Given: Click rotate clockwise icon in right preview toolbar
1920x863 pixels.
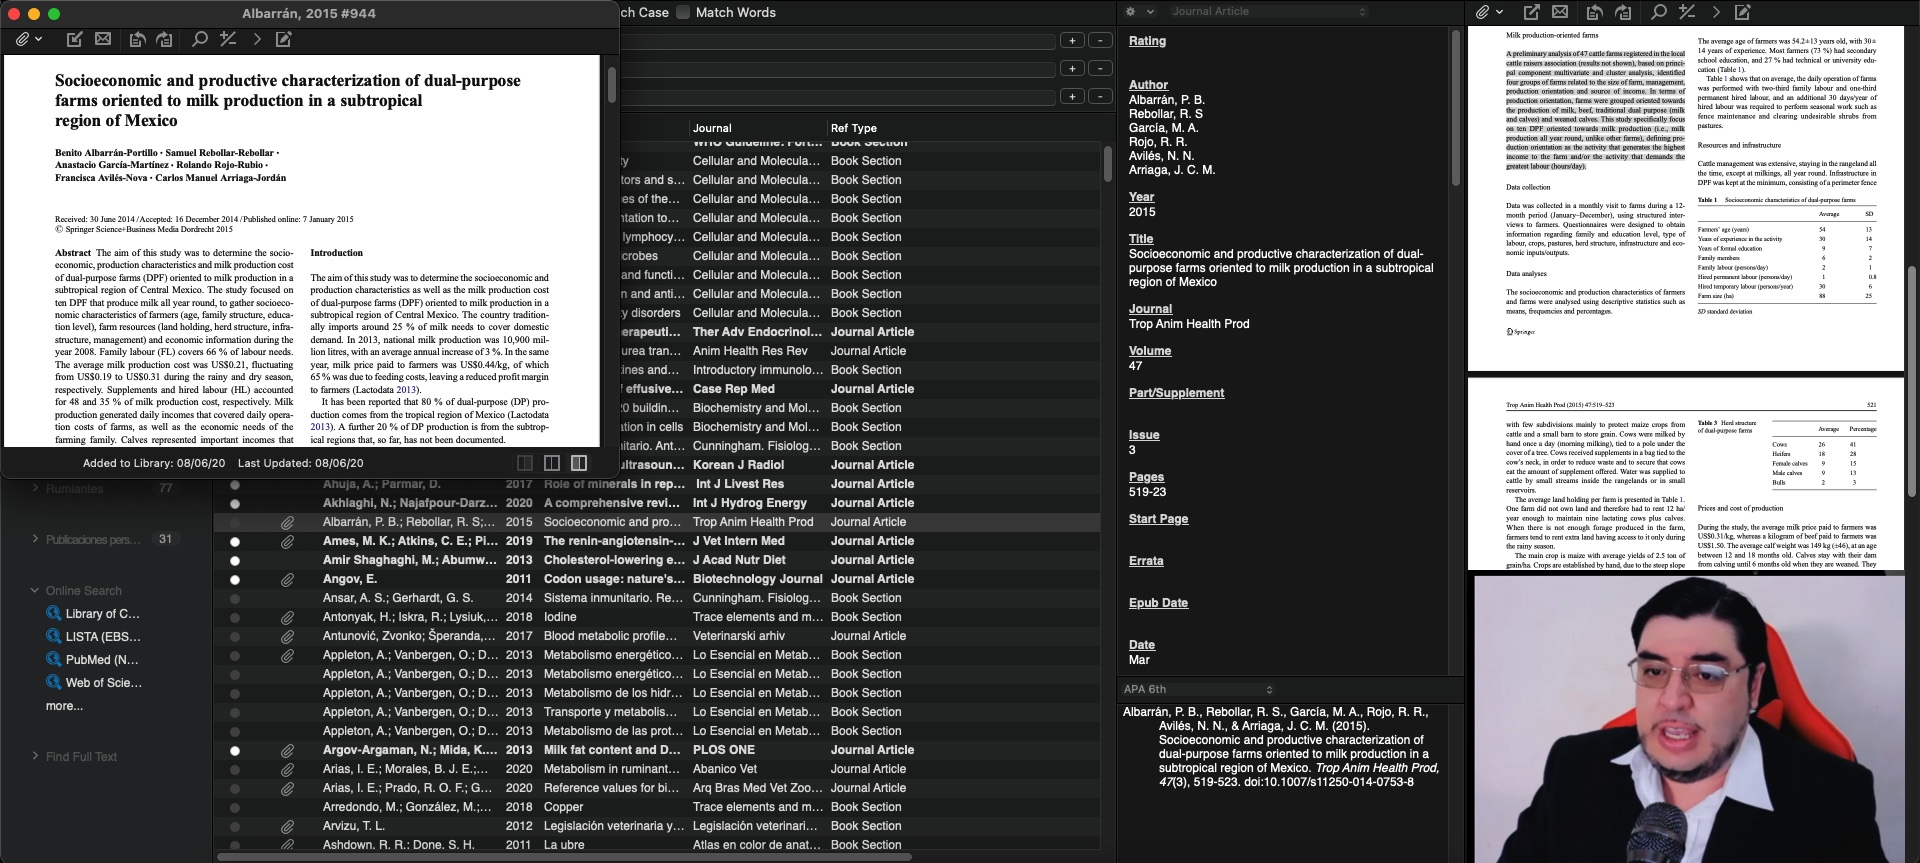Looking at the screenshot, I should tap(1623, 12).
